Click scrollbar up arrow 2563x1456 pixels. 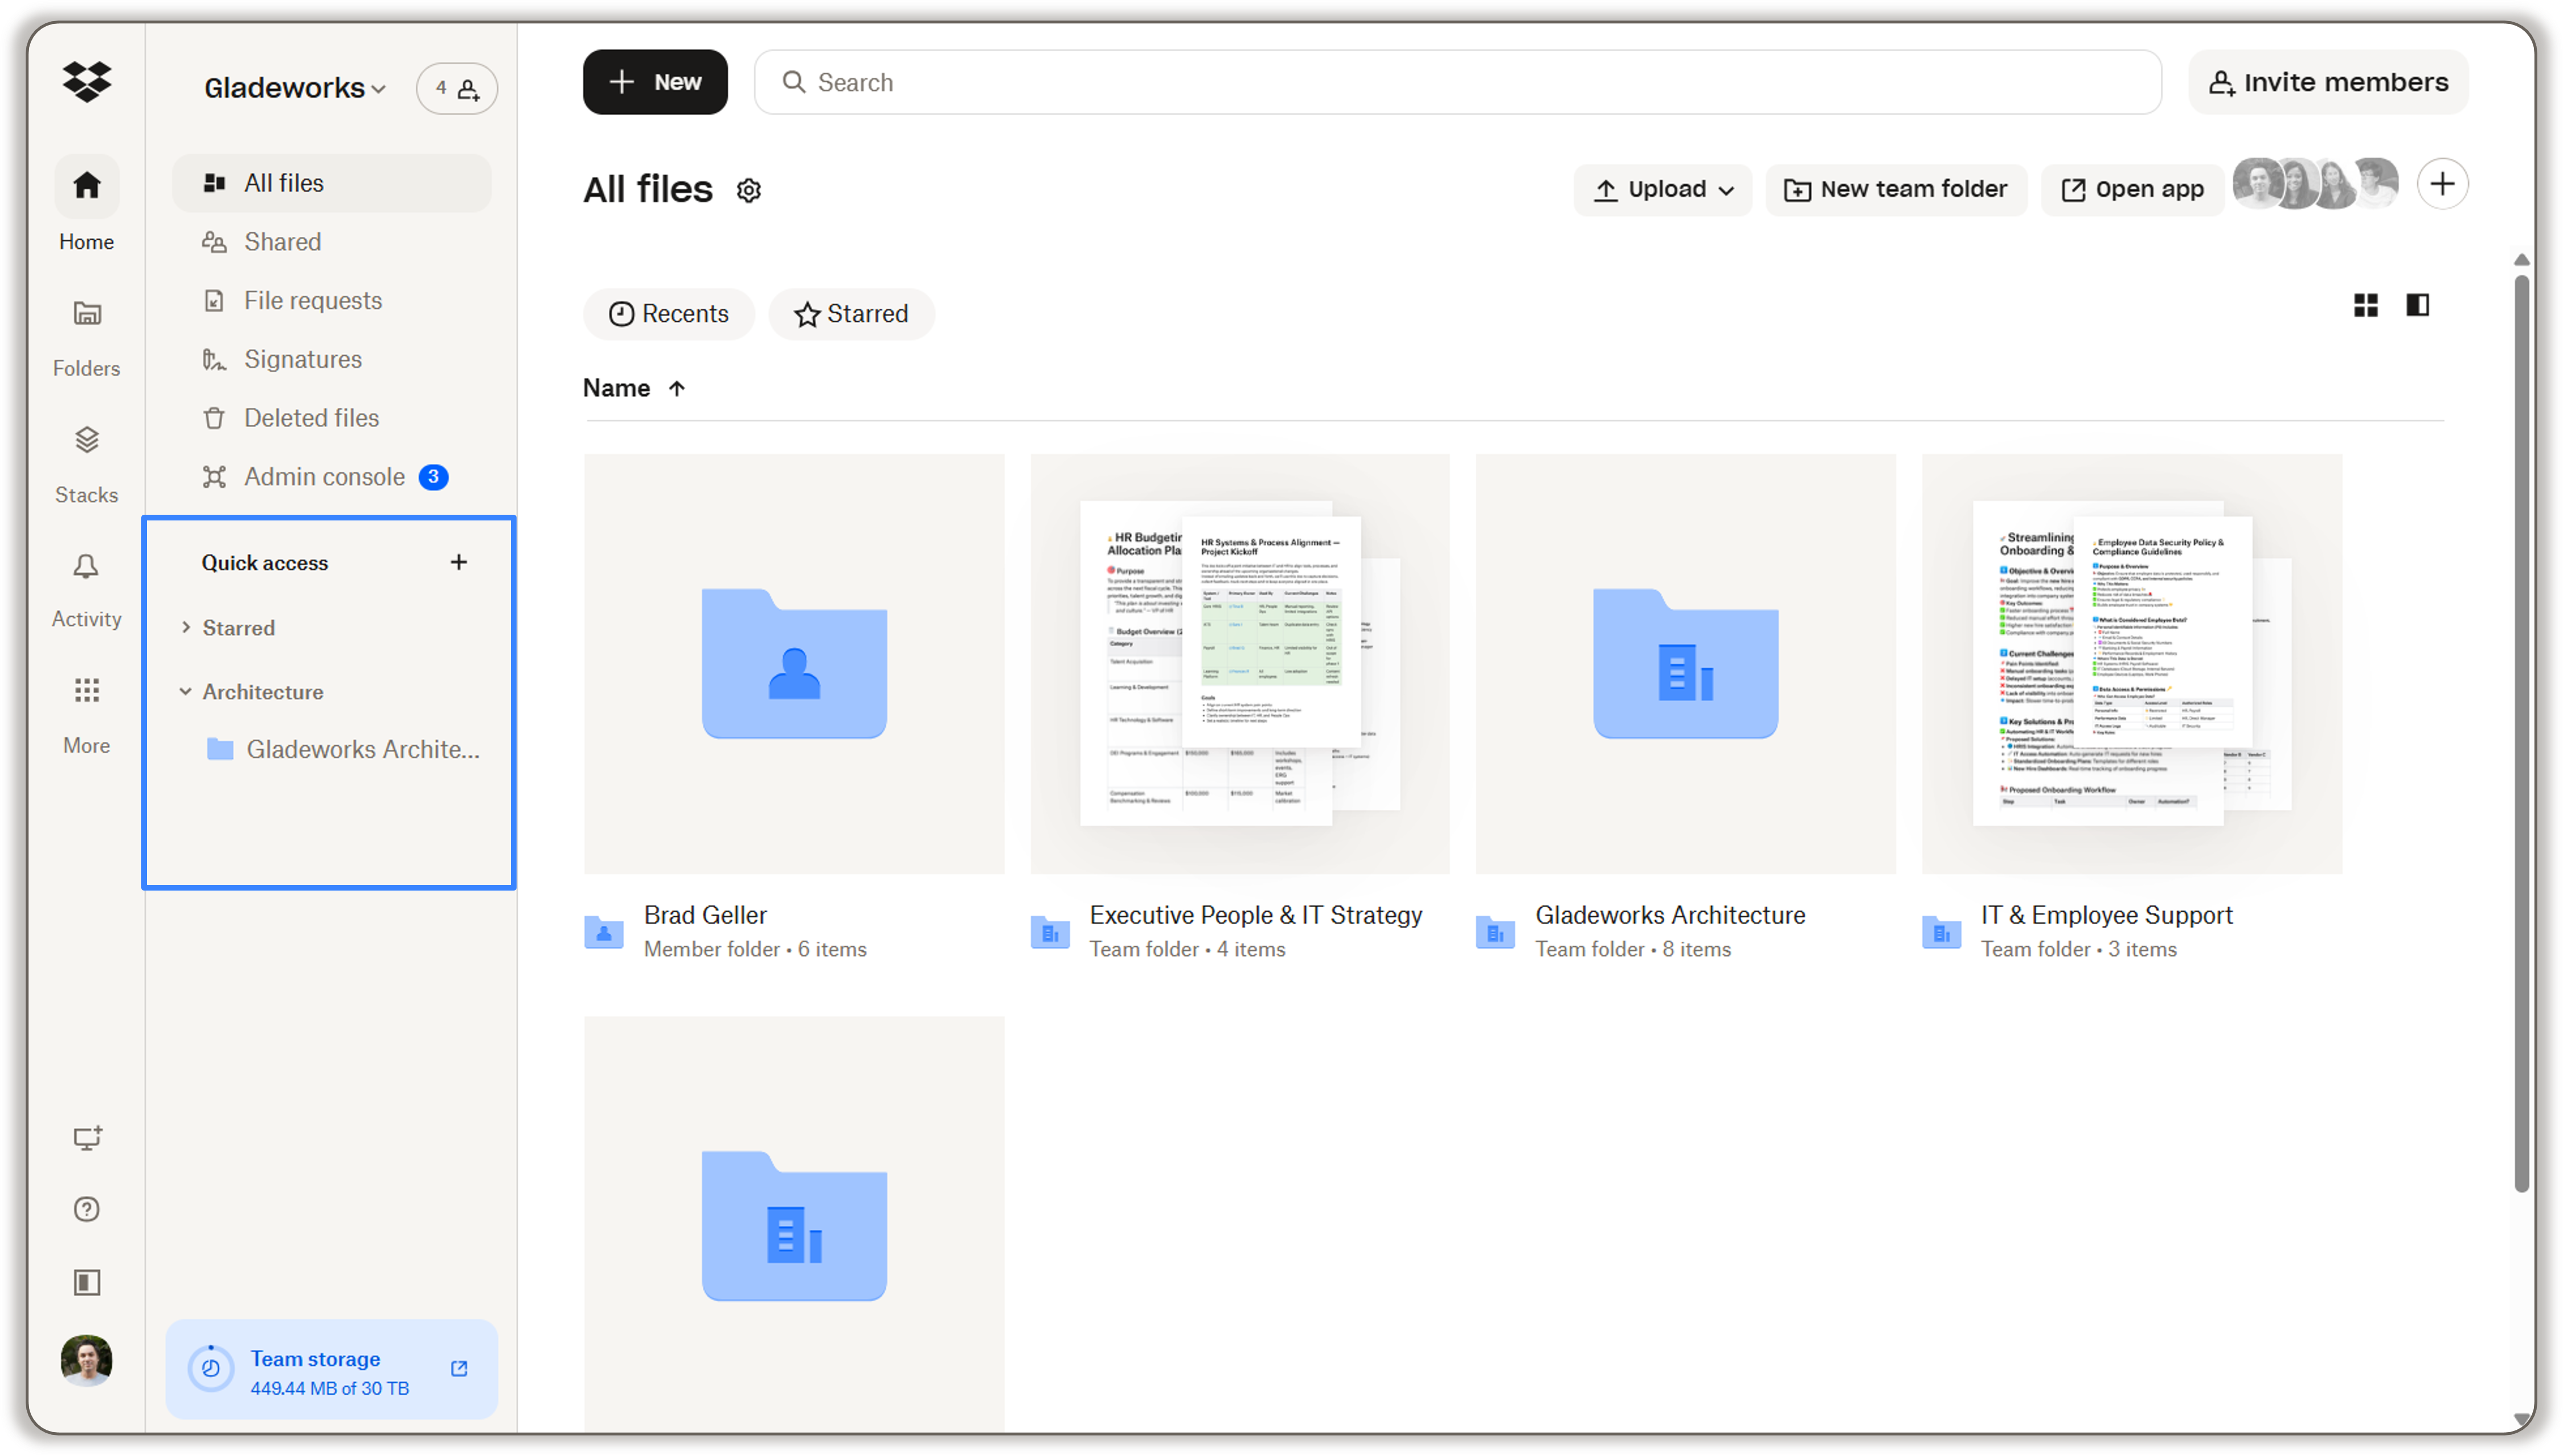[2522, 260]
